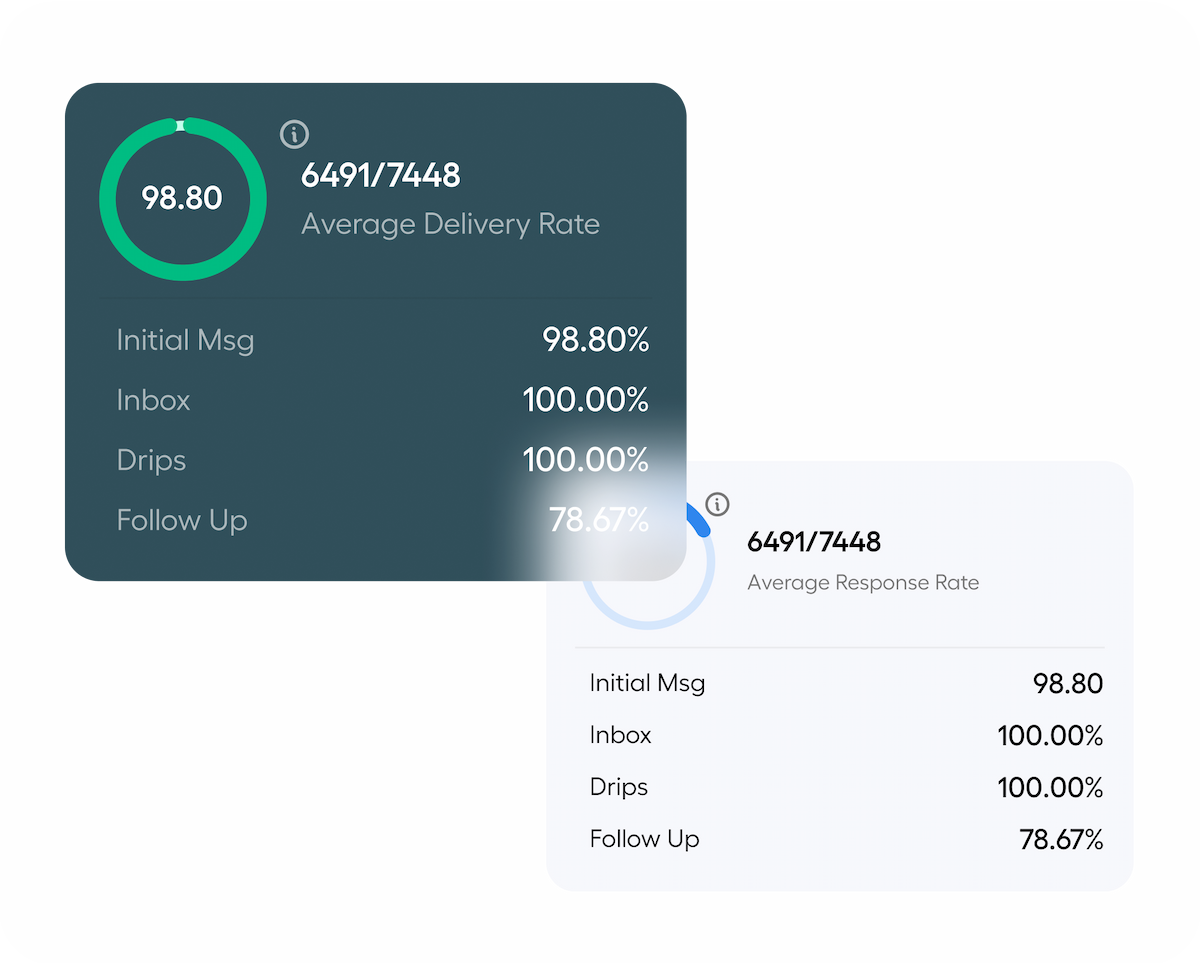Click 98.80 value inside green ring
The height and width of the screenshot is (963, 1200).
pyautogui.click(x=182, y=198)
